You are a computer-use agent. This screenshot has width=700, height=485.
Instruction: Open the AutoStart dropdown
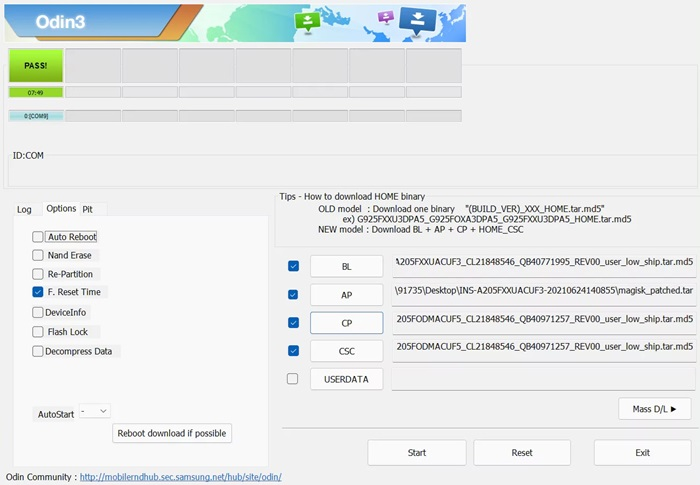pos(95,411)
